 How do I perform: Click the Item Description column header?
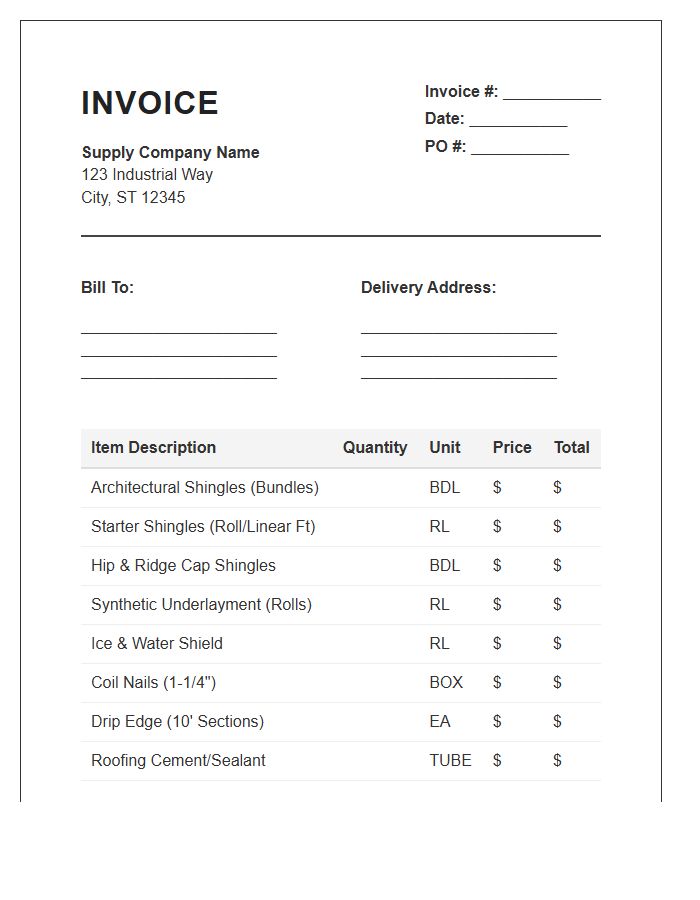pos(153,447)
